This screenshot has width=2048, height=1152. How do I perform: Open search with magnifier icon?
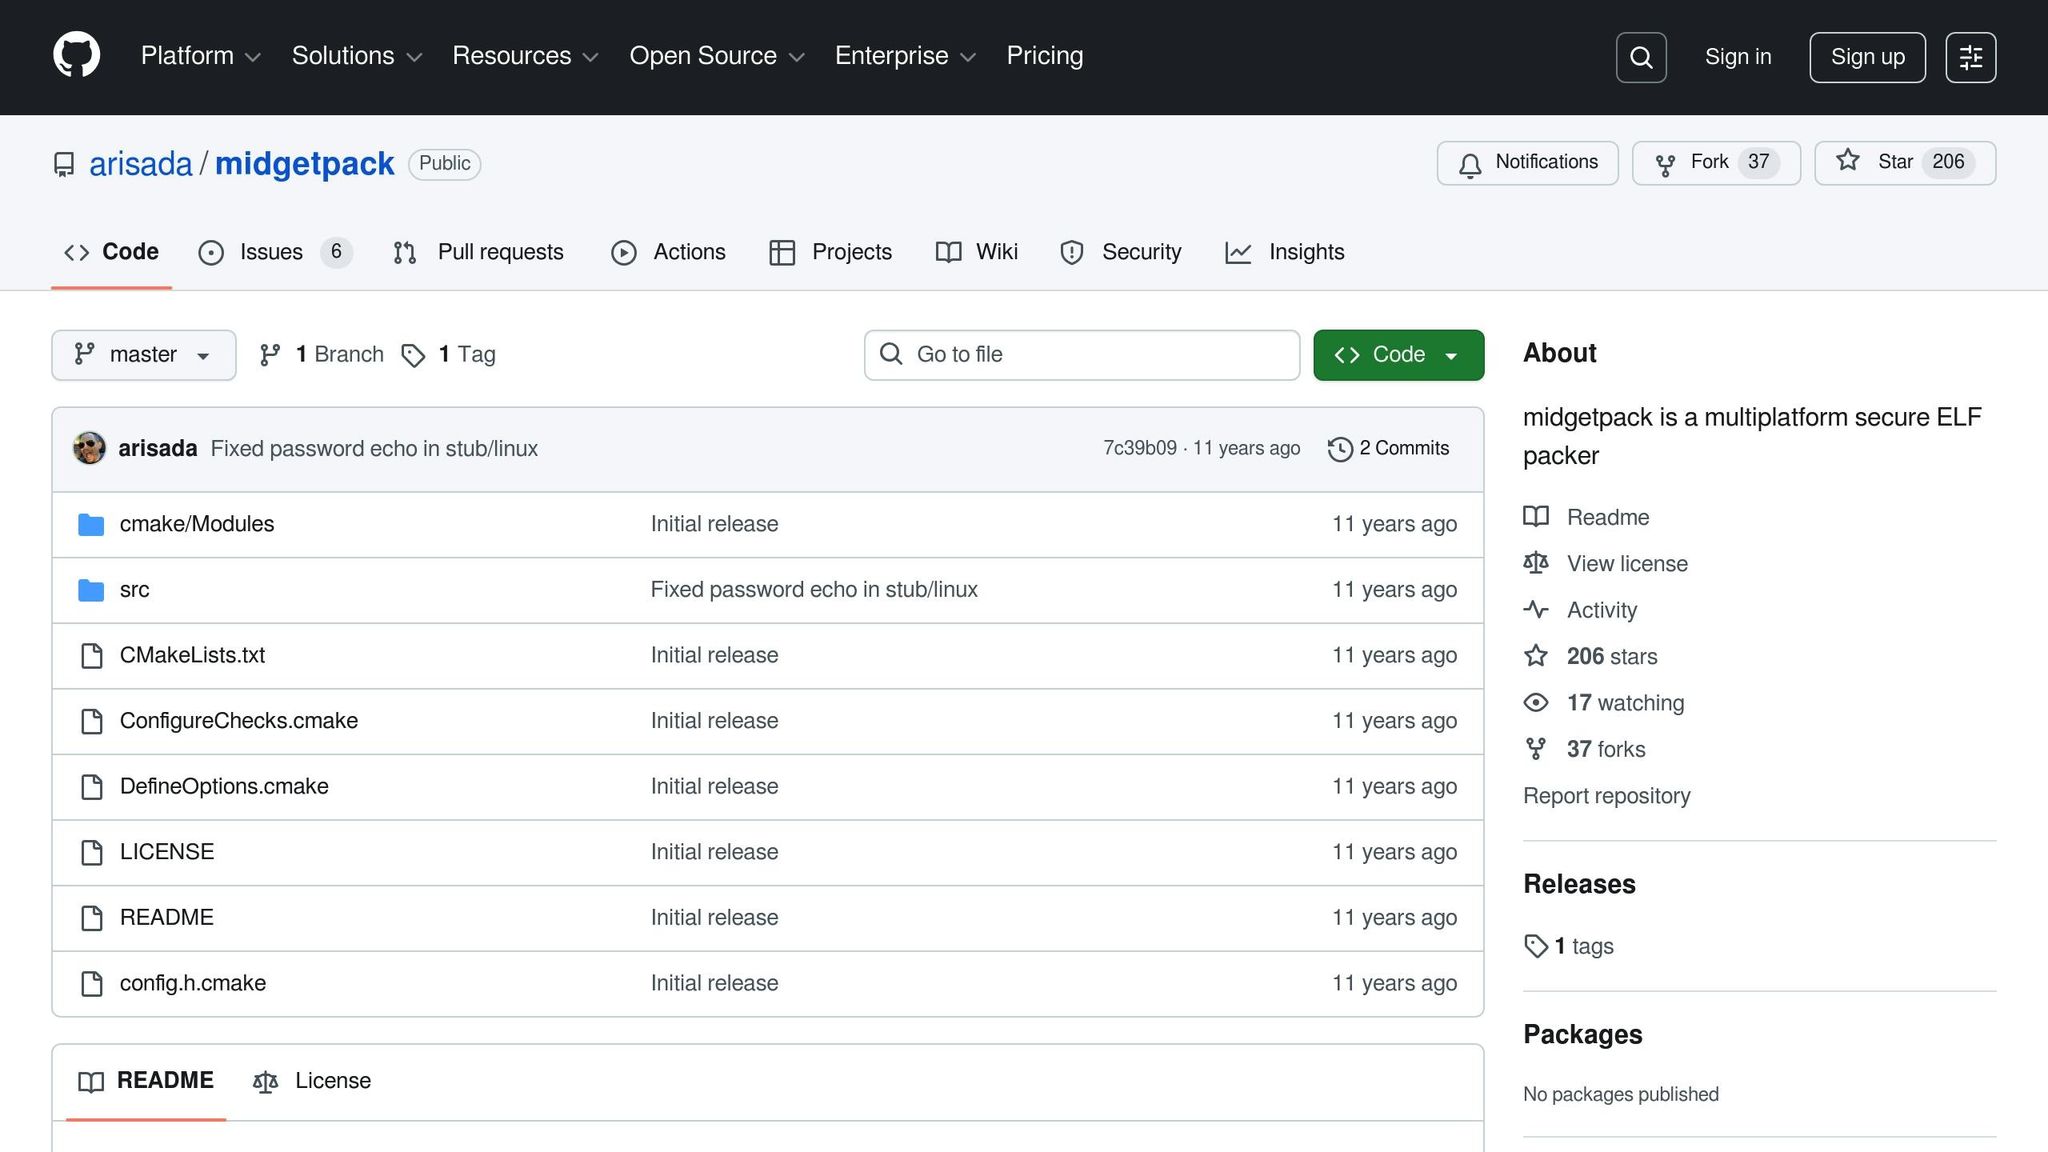pyautogui.click(x=1640, y=57)
